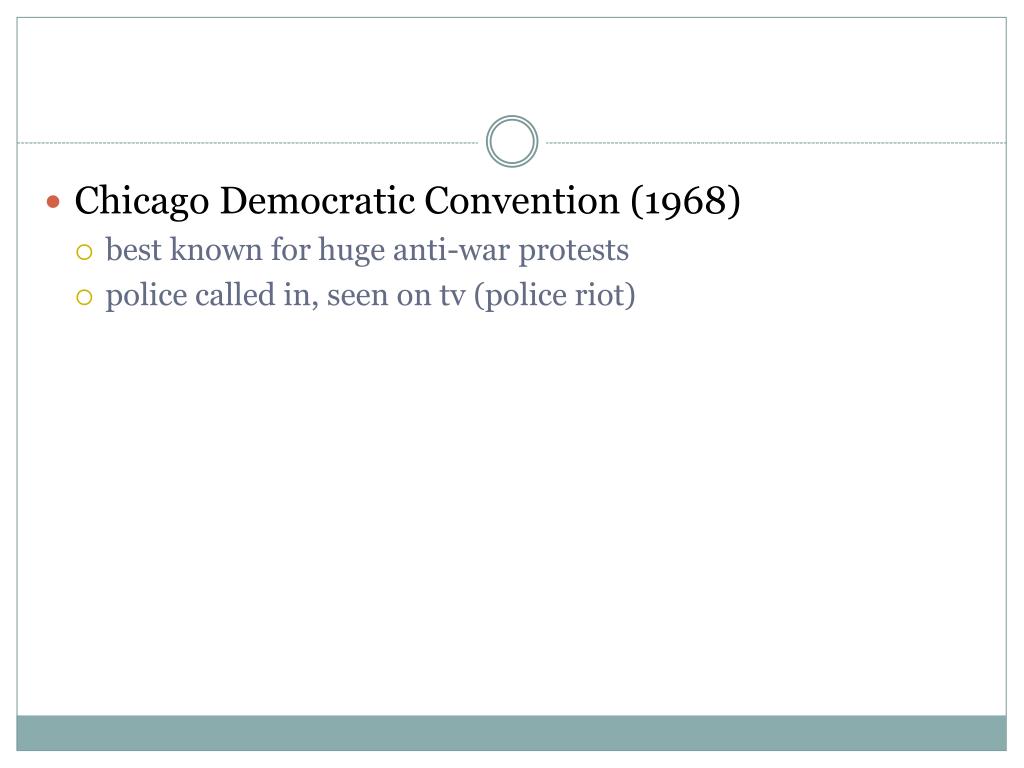Image resolution: width=1024 pixels, height=768 pixels.
Task: Select the word 'Chicago' in the heading
Action: coord(142,202)
